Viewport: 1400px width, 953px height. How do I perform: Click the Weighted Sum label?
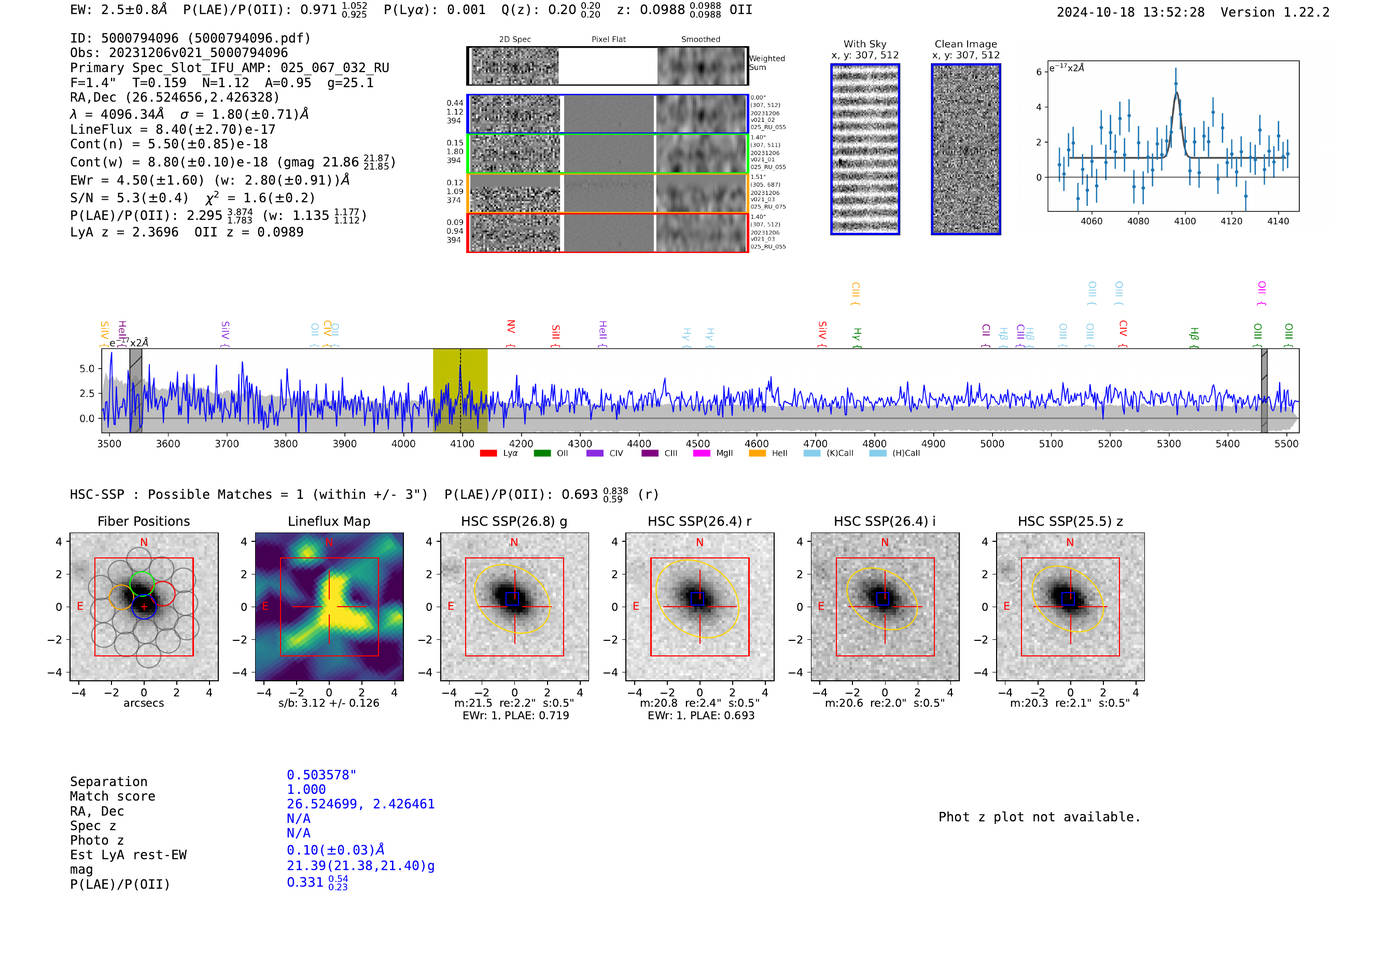pyautogui.click(x=767, y=63)
